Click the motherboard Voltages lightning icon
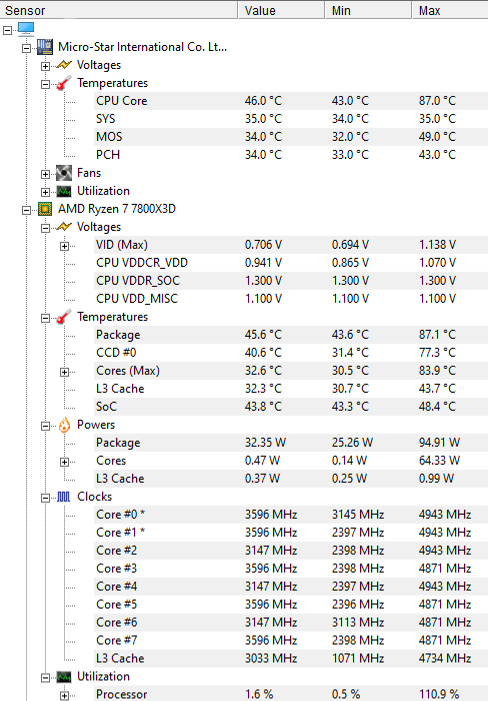The height and width of the screenshot is (701, 488). point(64,65)
